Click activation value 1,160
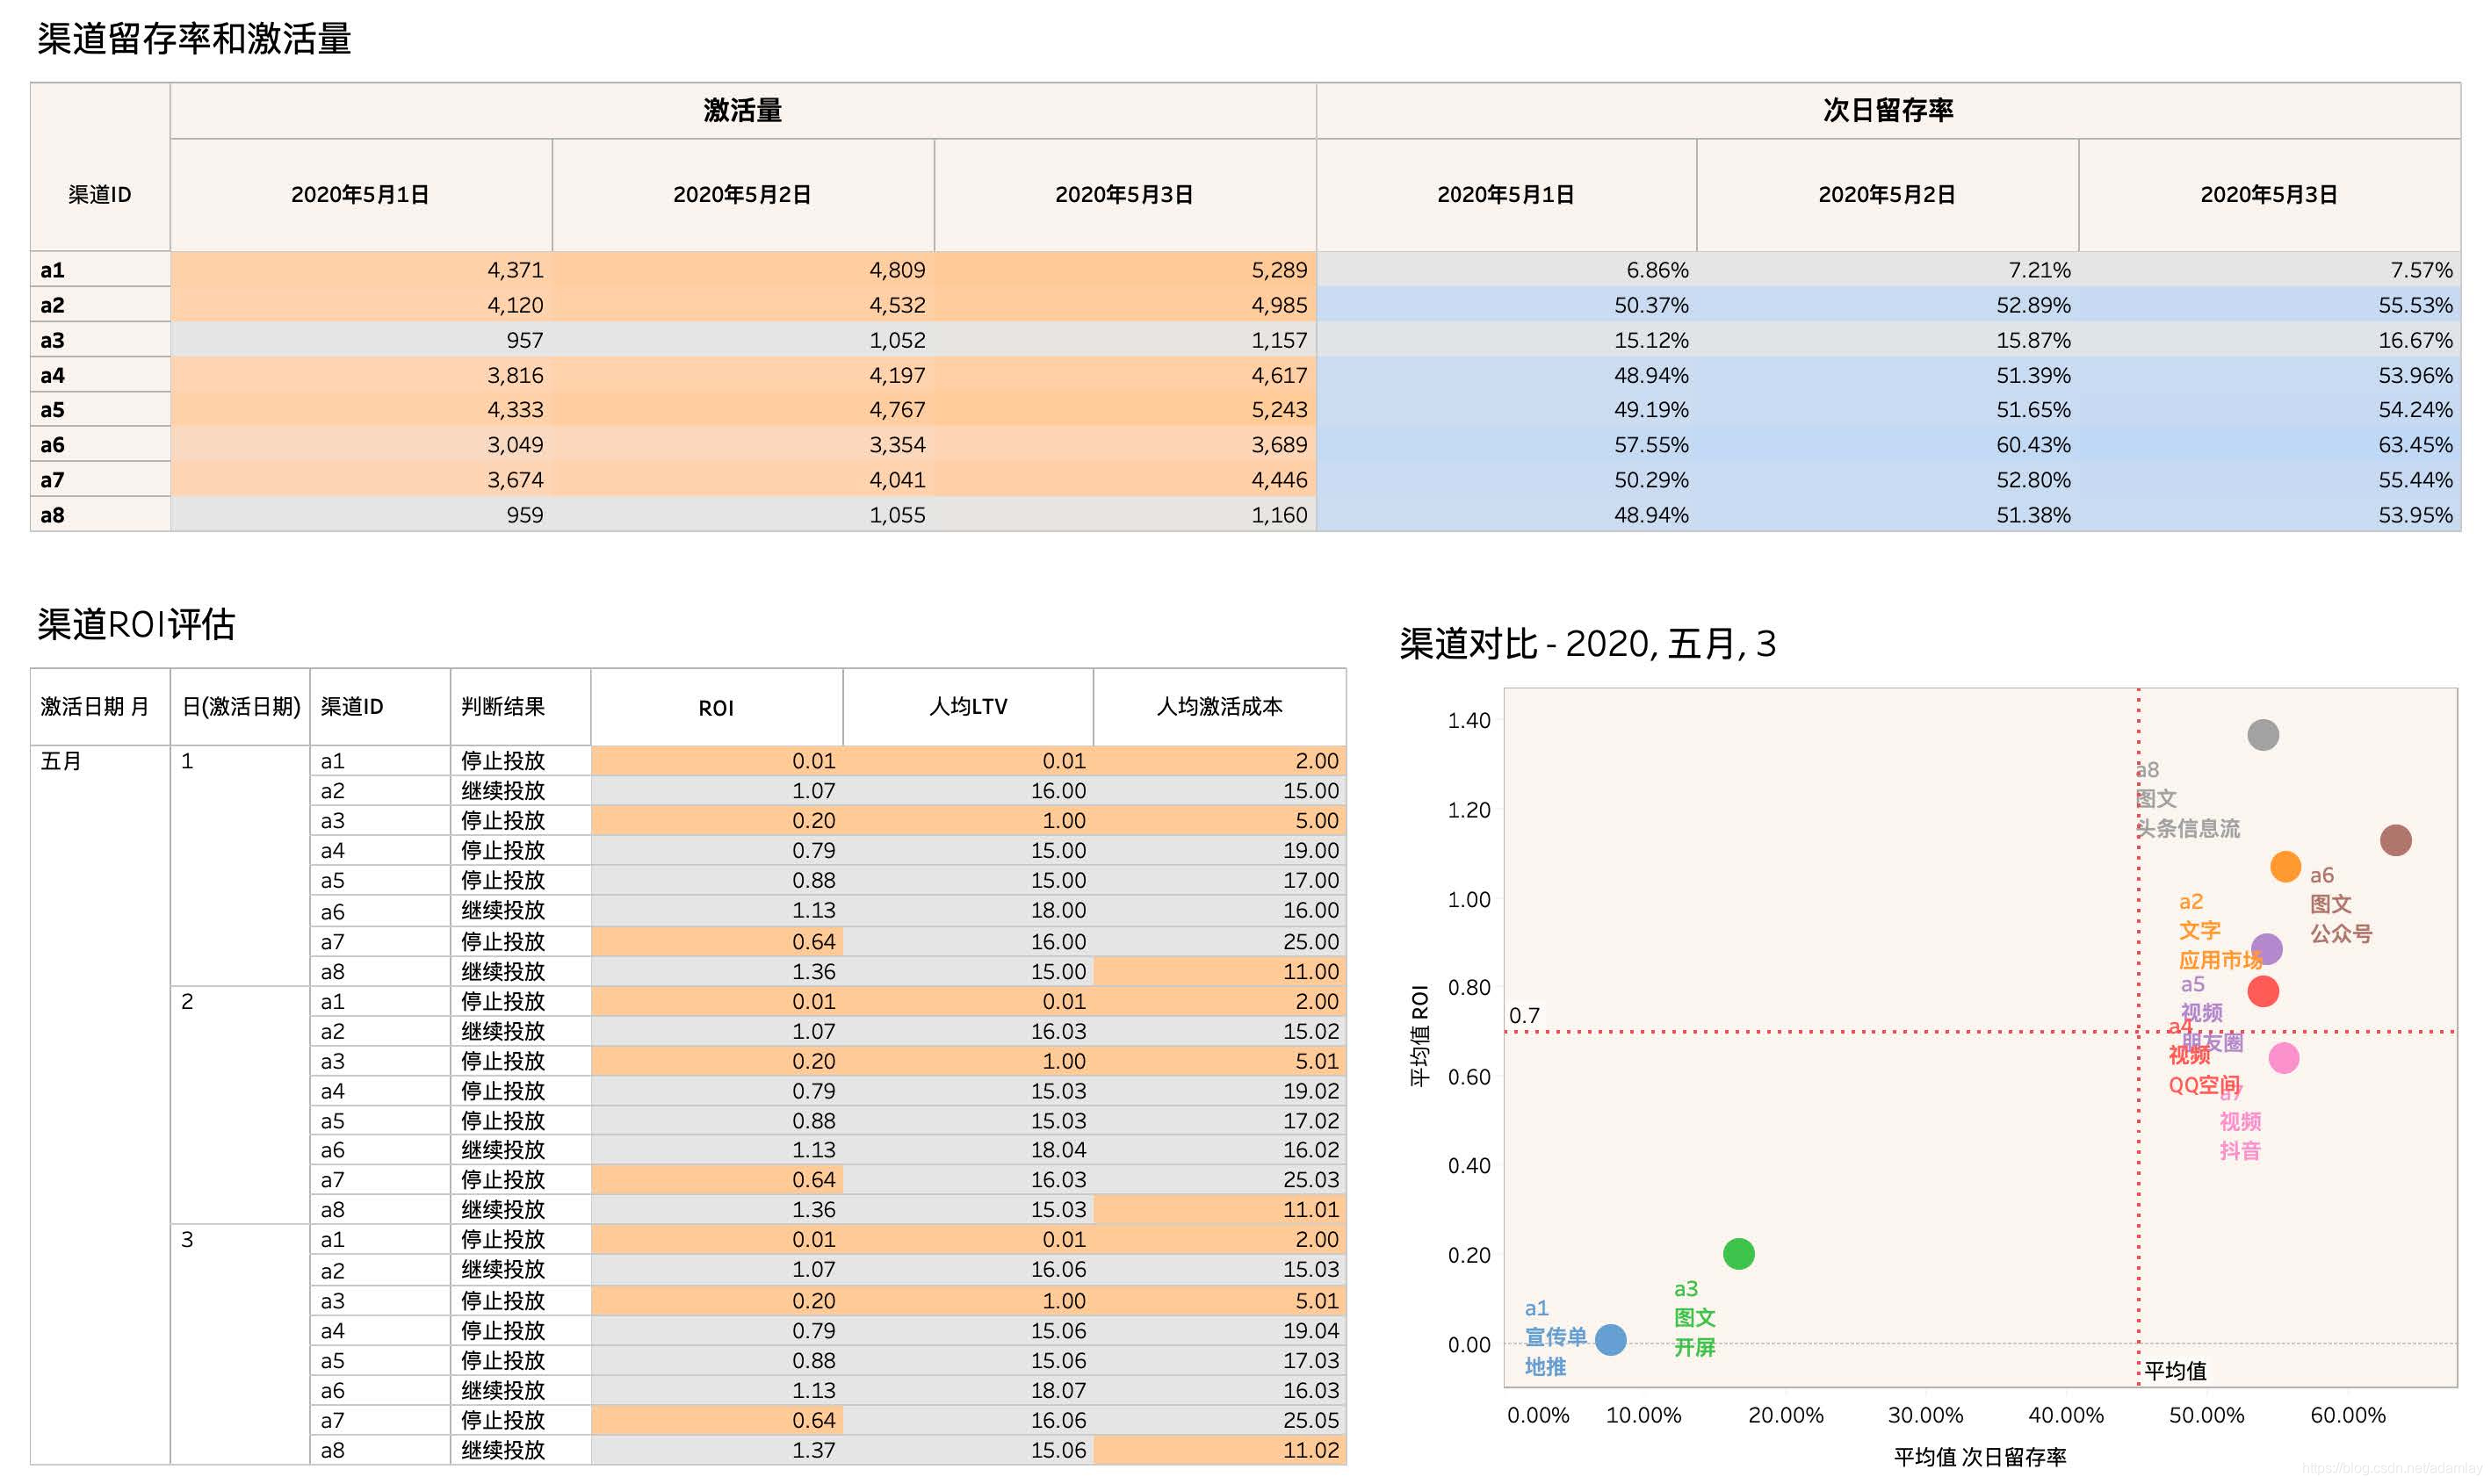Screen dimensions: 2491x1484 [x=1125, y=515]
